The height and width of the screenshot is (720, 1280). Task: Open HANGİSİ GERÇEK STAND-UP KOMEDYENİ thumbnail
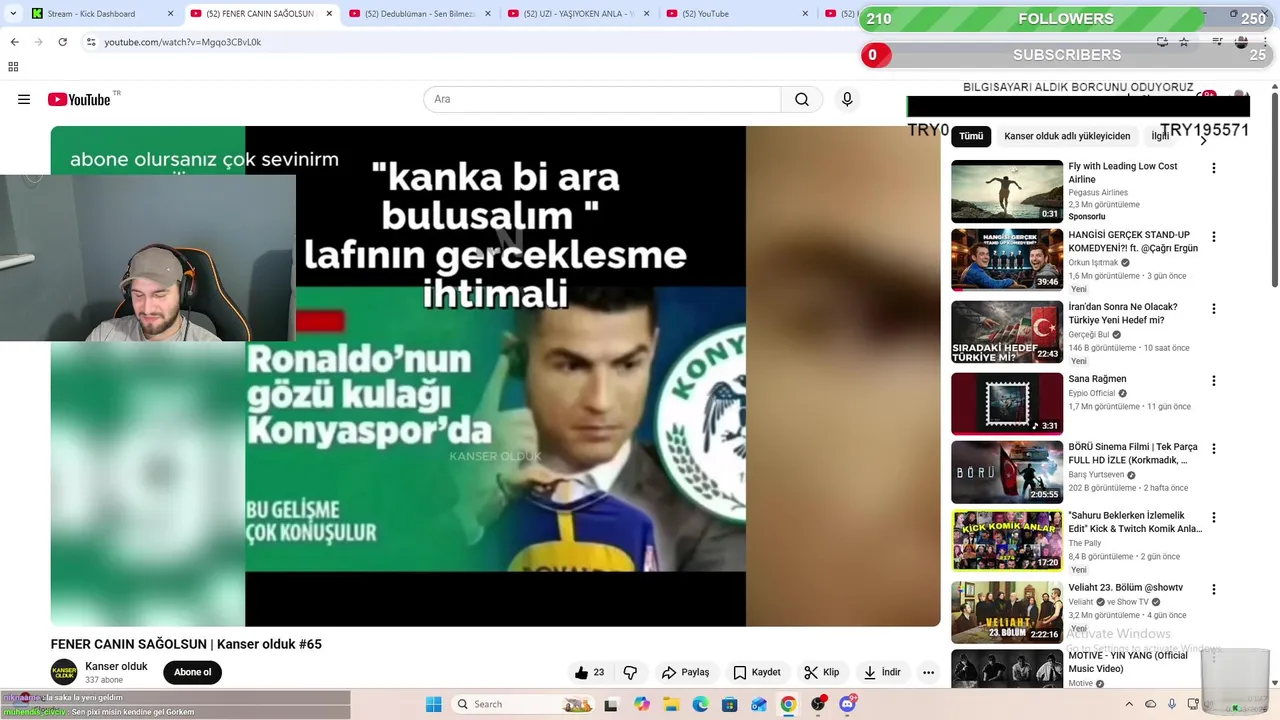(1007, 260)
